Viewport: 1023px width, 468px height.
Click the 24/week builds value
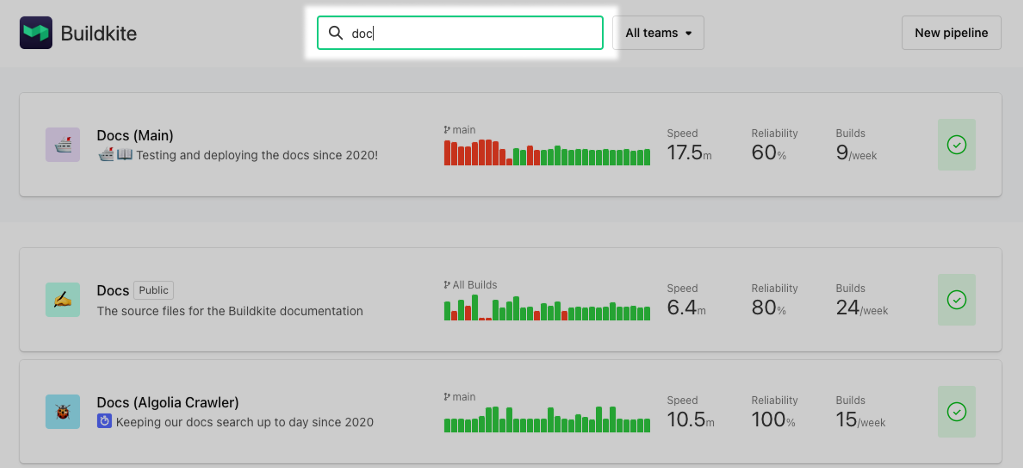pos(862,307)
